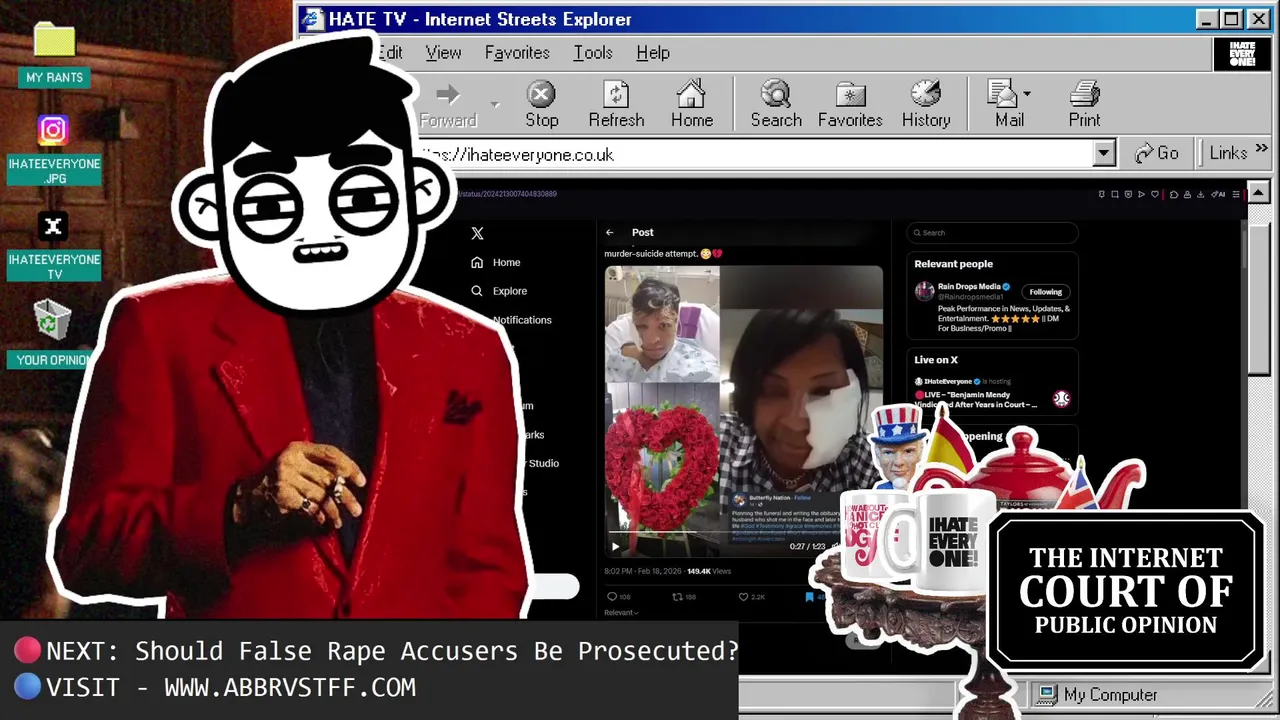The height and width of the screenshot is (720, 1280).
Task: Open the YOUR OPINION recycle bin
Action: point(52,336)
